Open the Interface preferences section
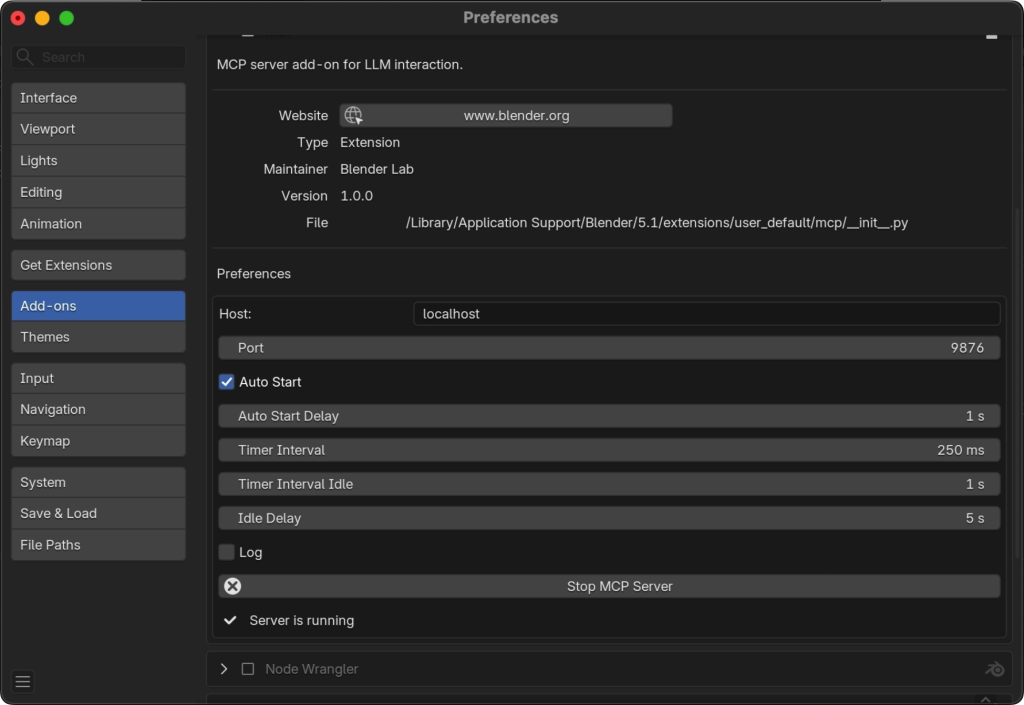1024x705 pixels. click(99, 98)
